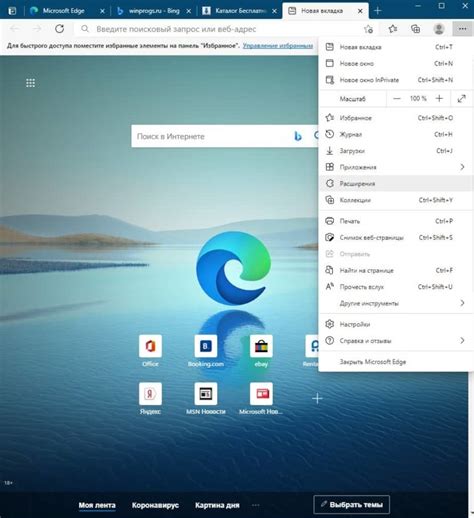Click the 100 % zoom value
Image resolution: width=474 pixels, height=518 pixels.
coord(418,99)
